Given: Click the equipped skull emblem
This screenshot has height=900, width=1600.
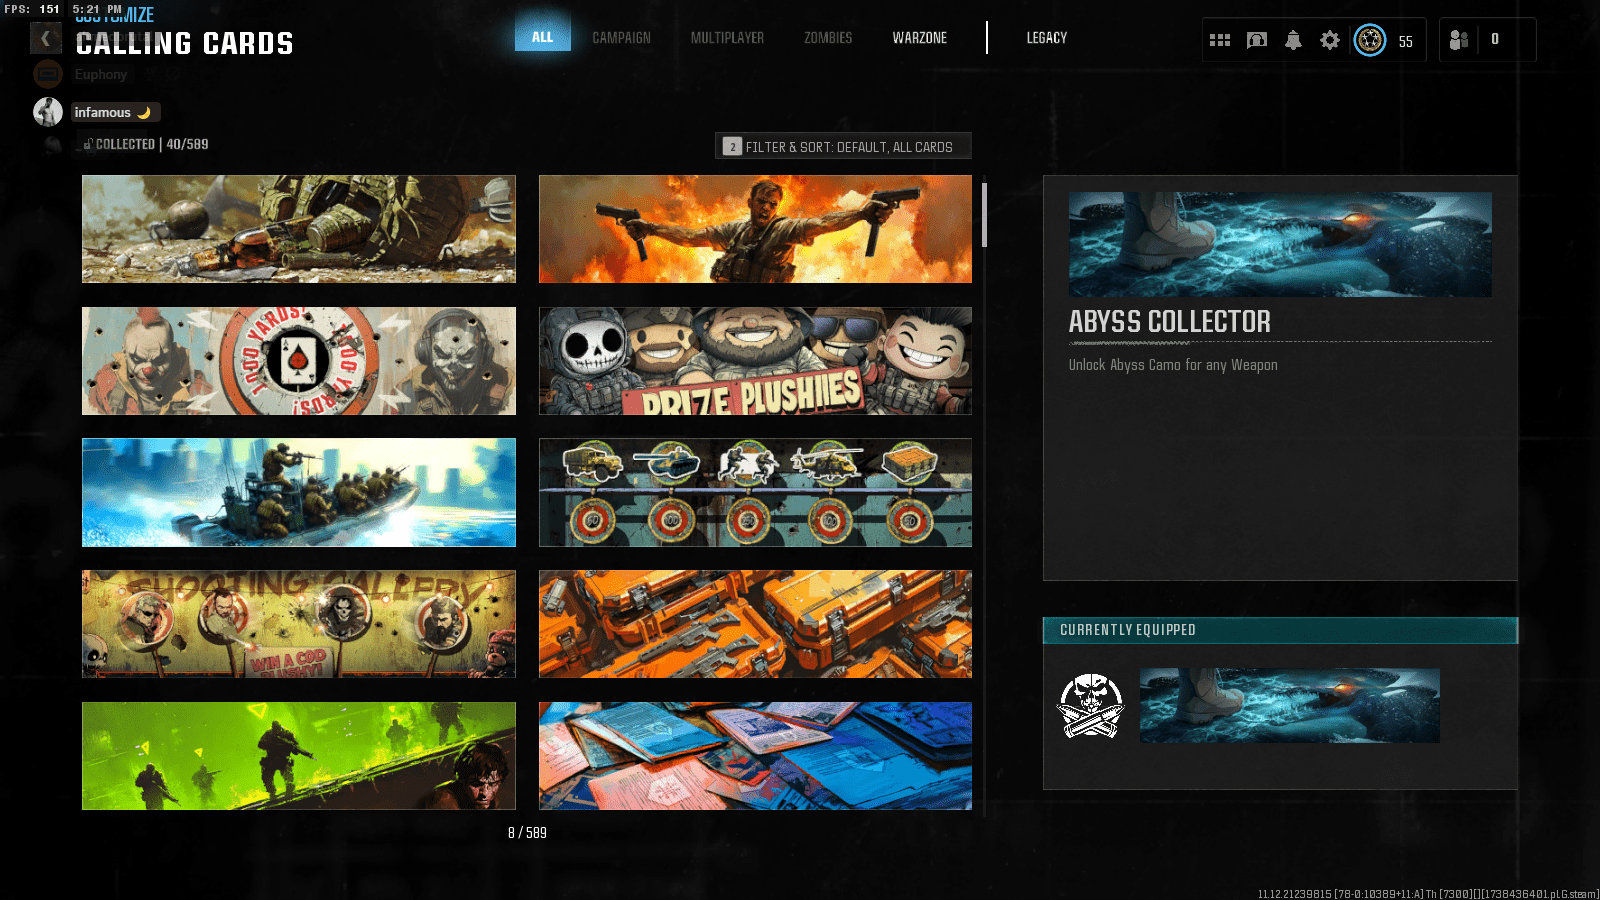Looking at the screenshot, I should click(x=1091, y=706).
